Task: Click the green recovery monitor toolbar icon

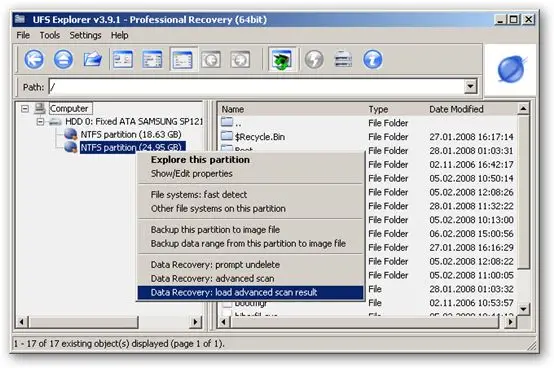Action: click(282, 59)
